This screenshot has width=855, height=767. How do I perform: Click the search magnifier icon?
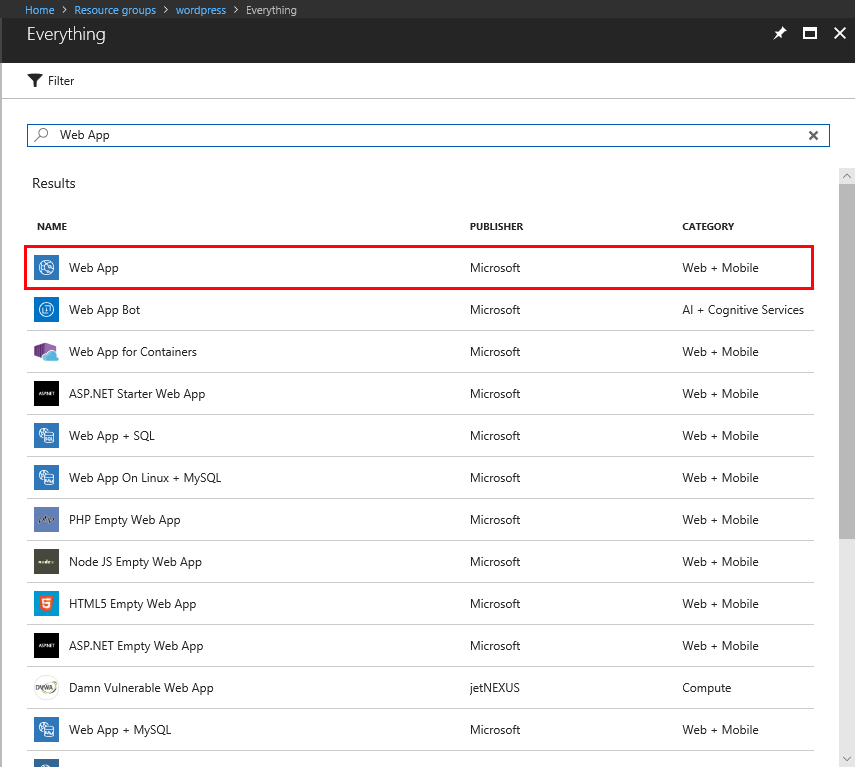click(x=41, y=135)
